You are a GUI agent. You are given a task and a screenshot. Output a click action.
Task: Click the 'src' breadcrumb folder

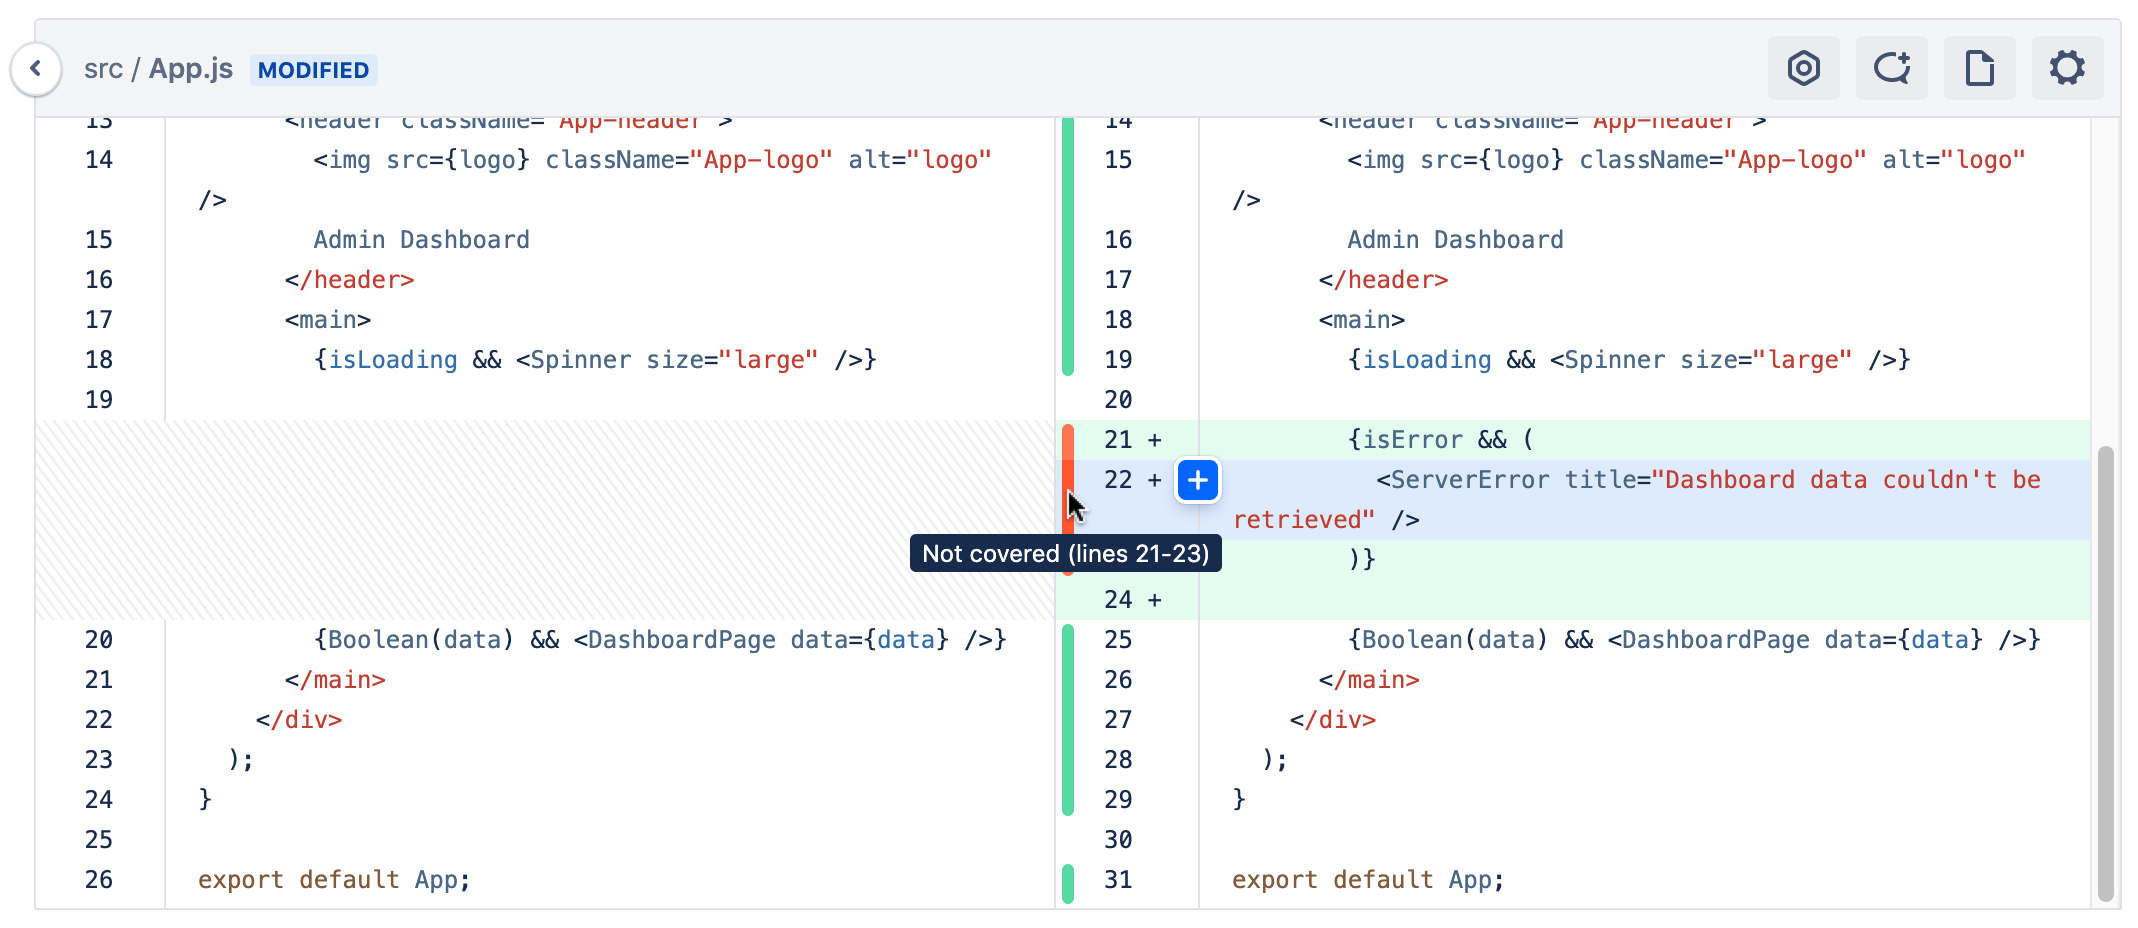[x=103, y=69]
